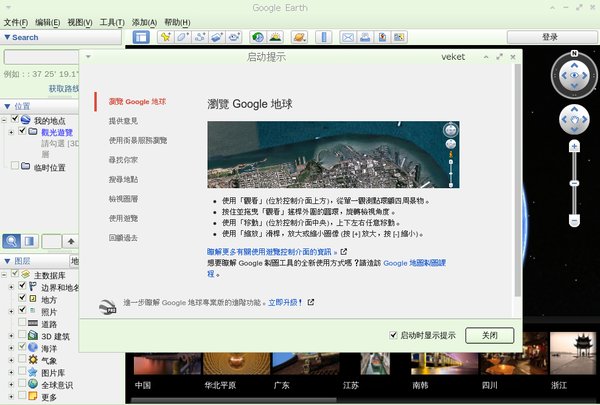Toggle the 道路 layer checkbox
The width and height of the screenshot is (600, 405).
(x=21, y=324)
